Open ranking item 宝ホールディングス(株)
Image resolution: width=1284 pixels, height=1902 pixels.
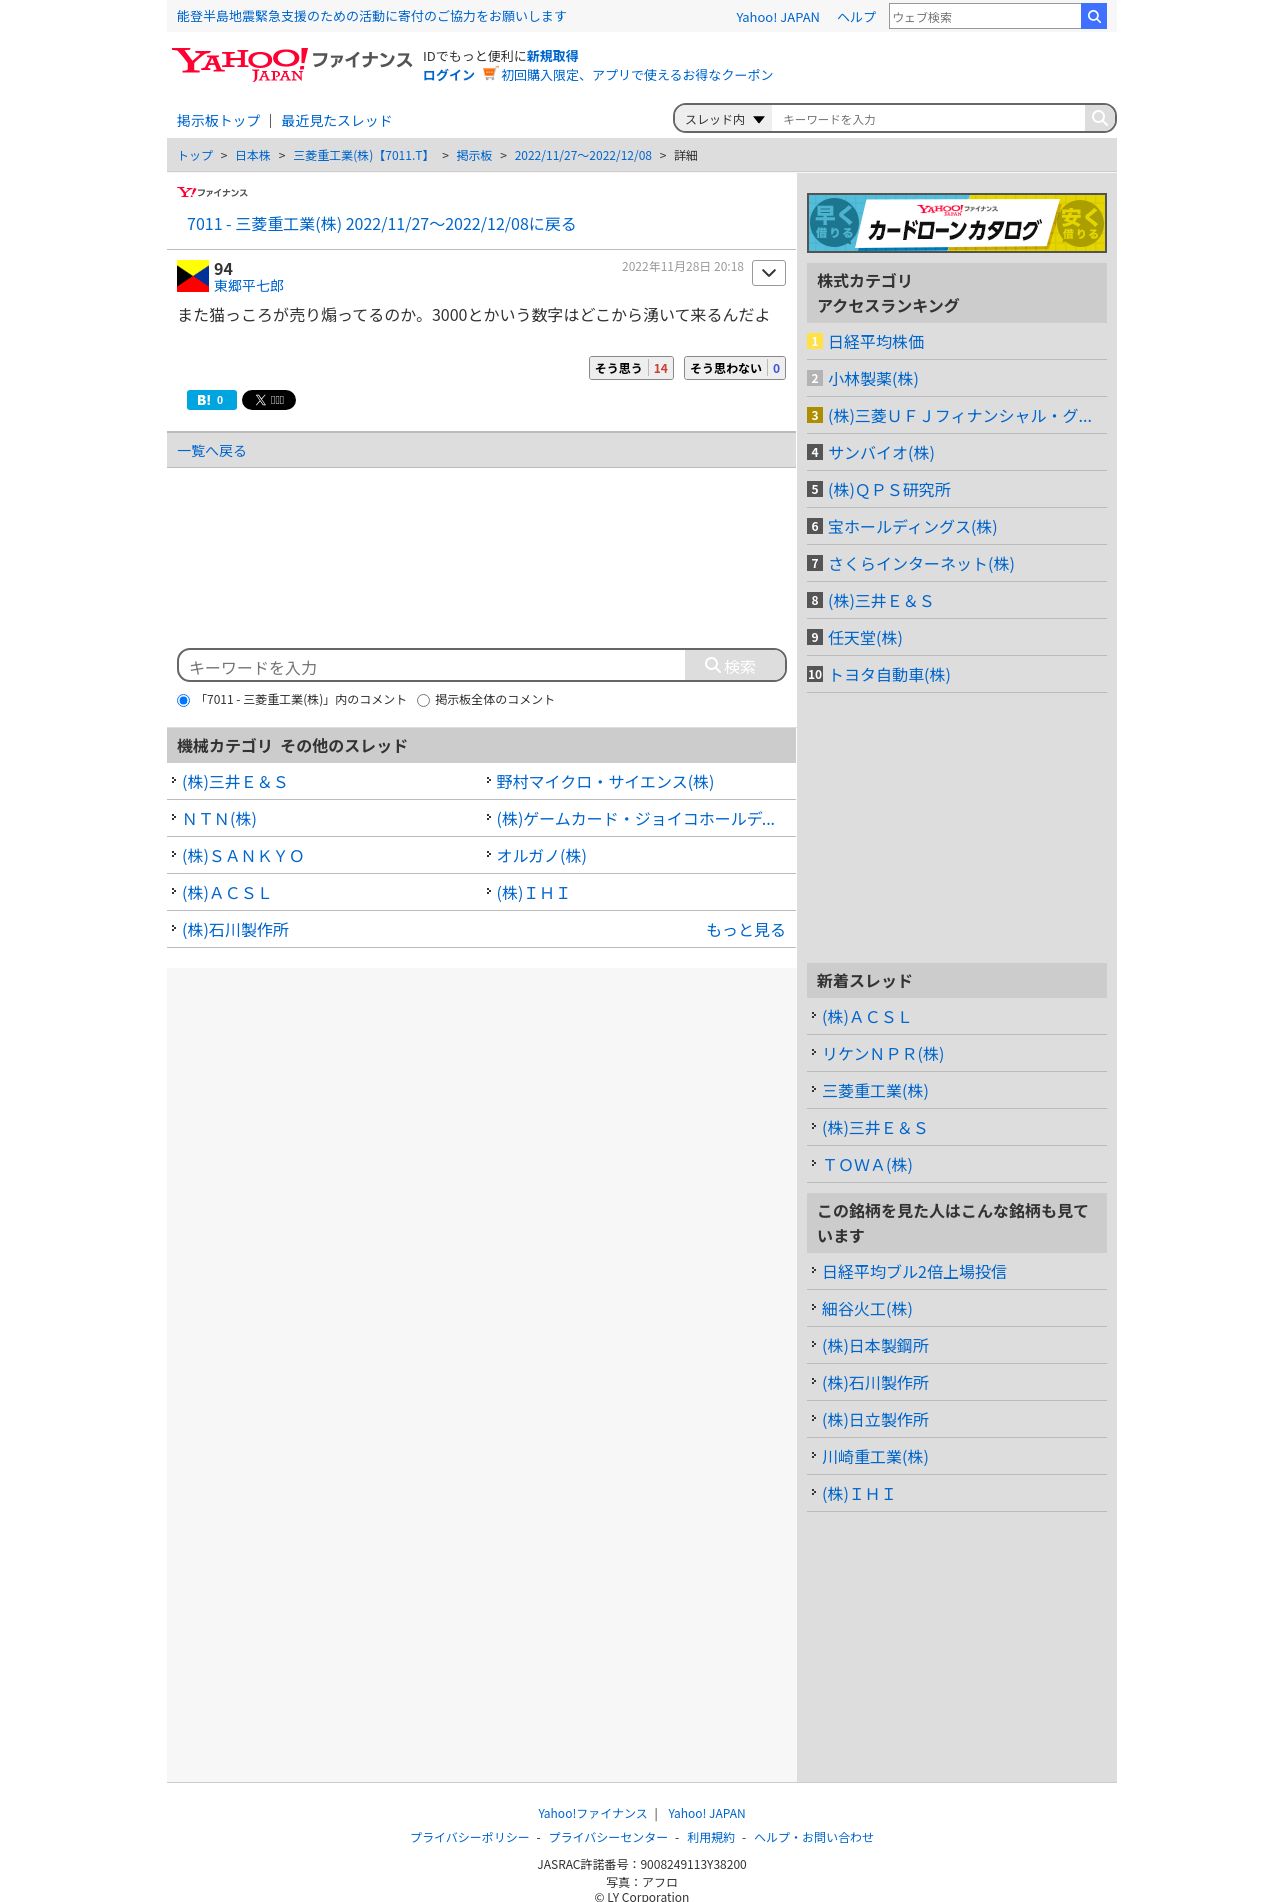click(912, 527)
